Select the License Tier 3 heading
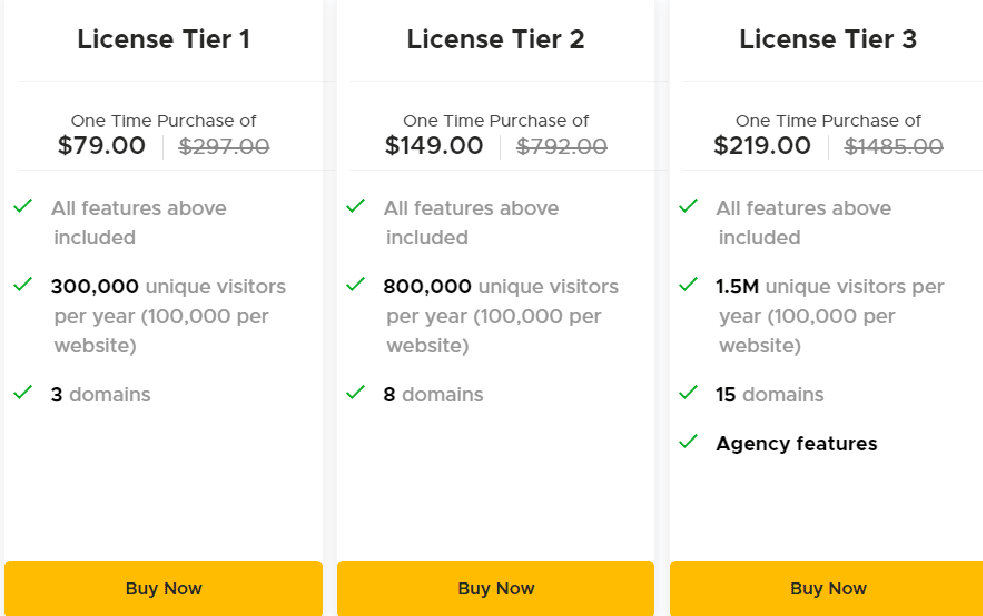Viewport: 983px width, 616px height. point(828,39)
